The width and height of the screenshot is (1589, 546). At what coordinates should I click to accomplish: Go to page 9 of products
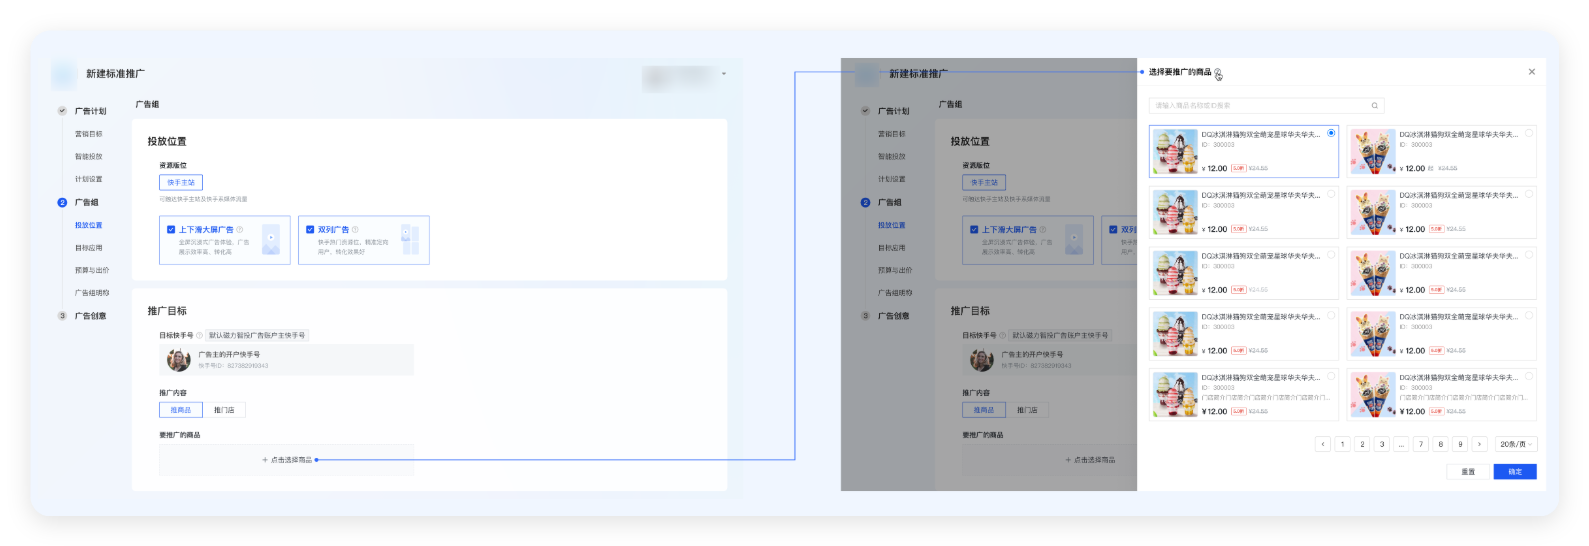tap(1460, 444)
